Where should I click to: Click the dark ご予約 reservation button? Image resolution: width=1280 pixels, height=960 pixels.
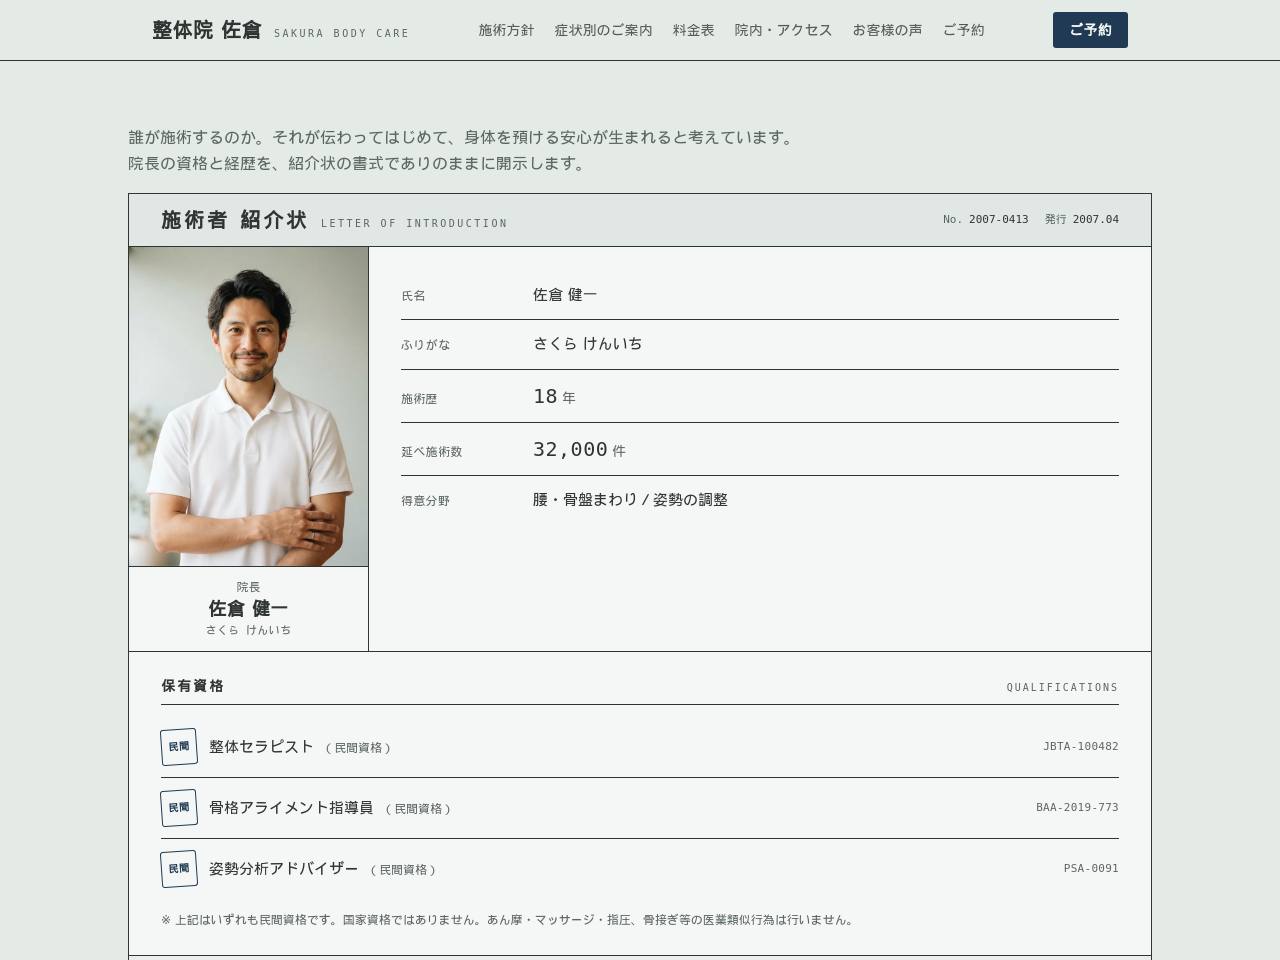click(1090, 30)
